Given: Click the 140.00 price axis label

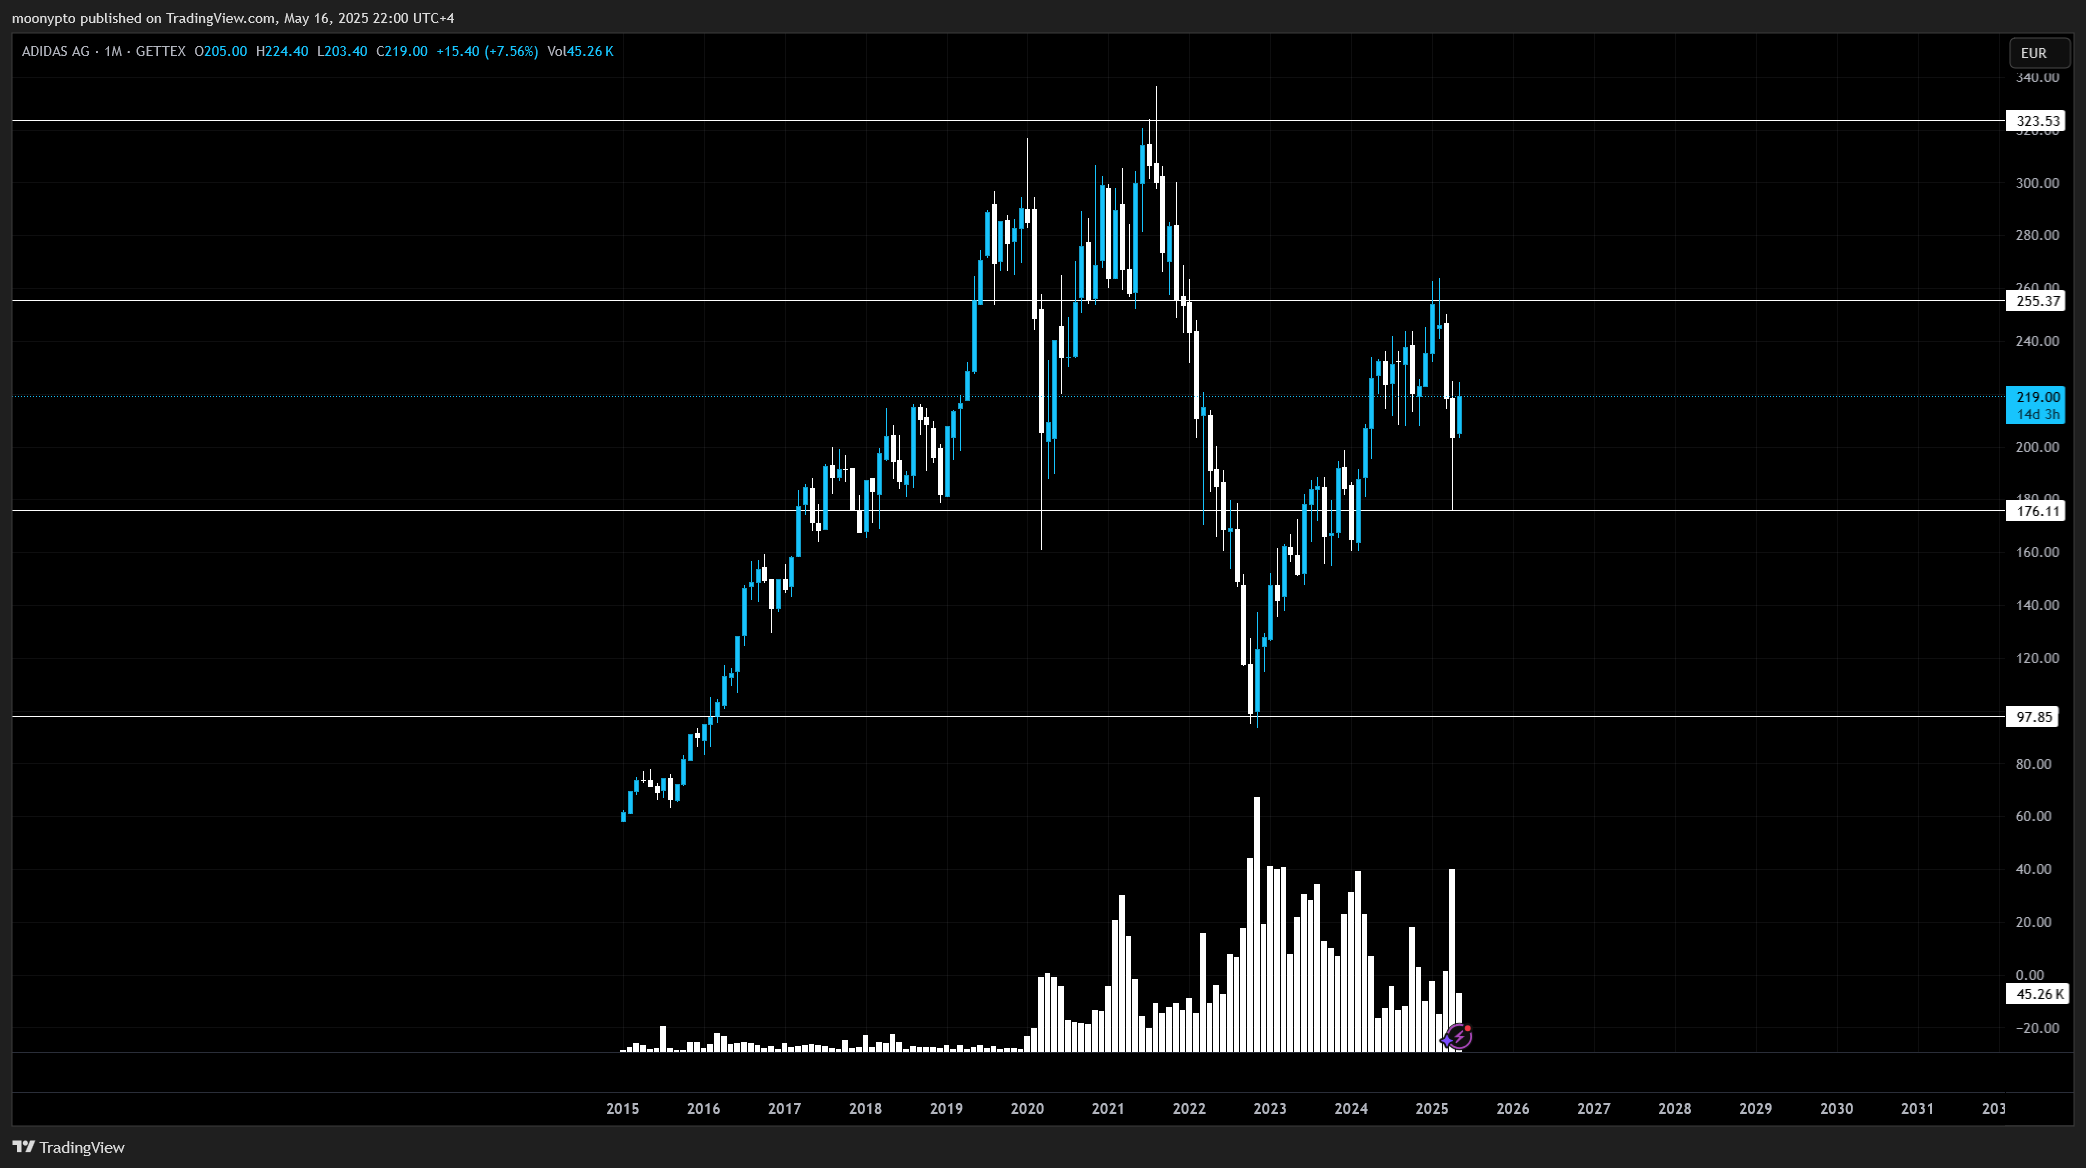Looking at the screenshot, I should tap(2037, 605).
